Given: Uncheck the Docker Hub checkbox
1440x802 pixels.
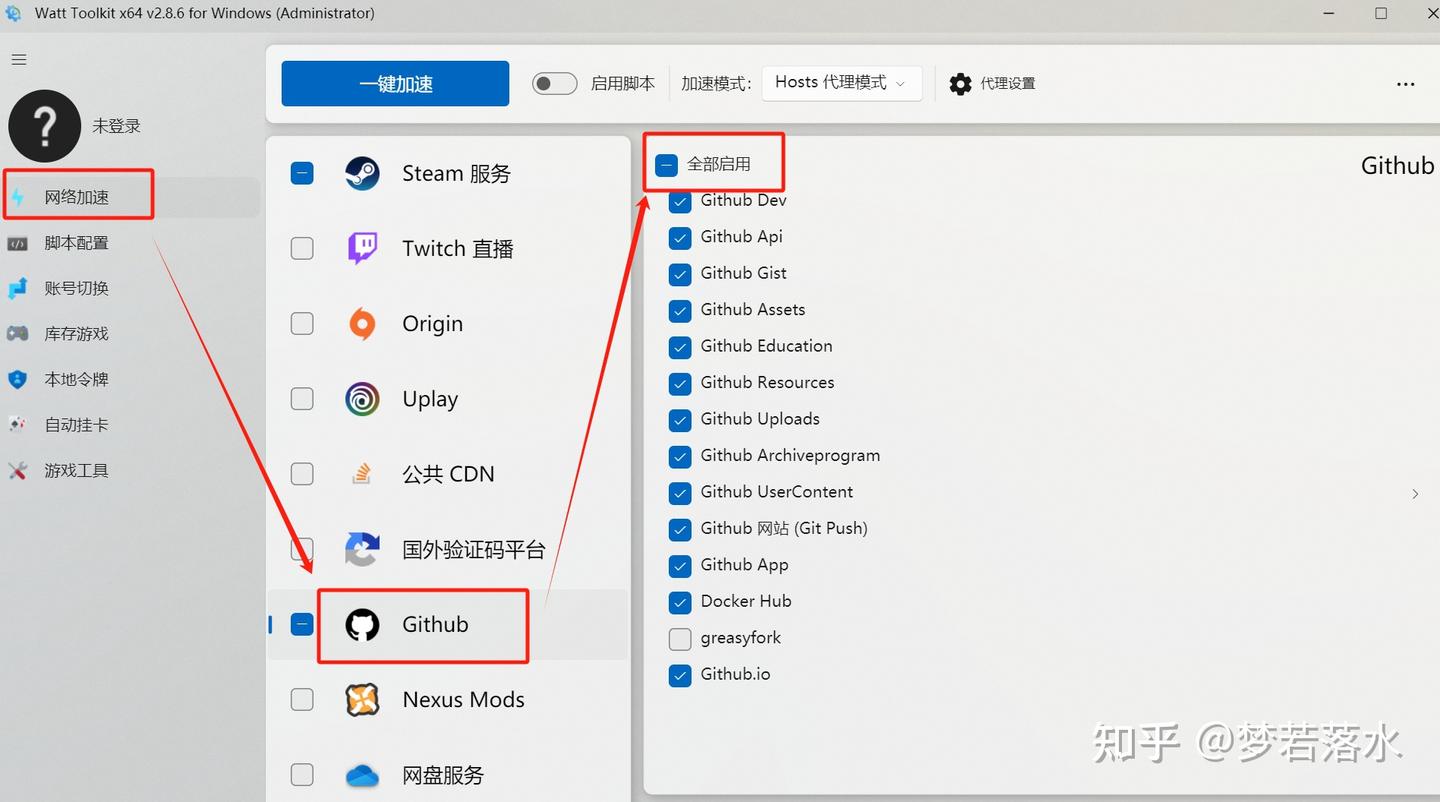Looking at the screenshot, I should (680, 602).
